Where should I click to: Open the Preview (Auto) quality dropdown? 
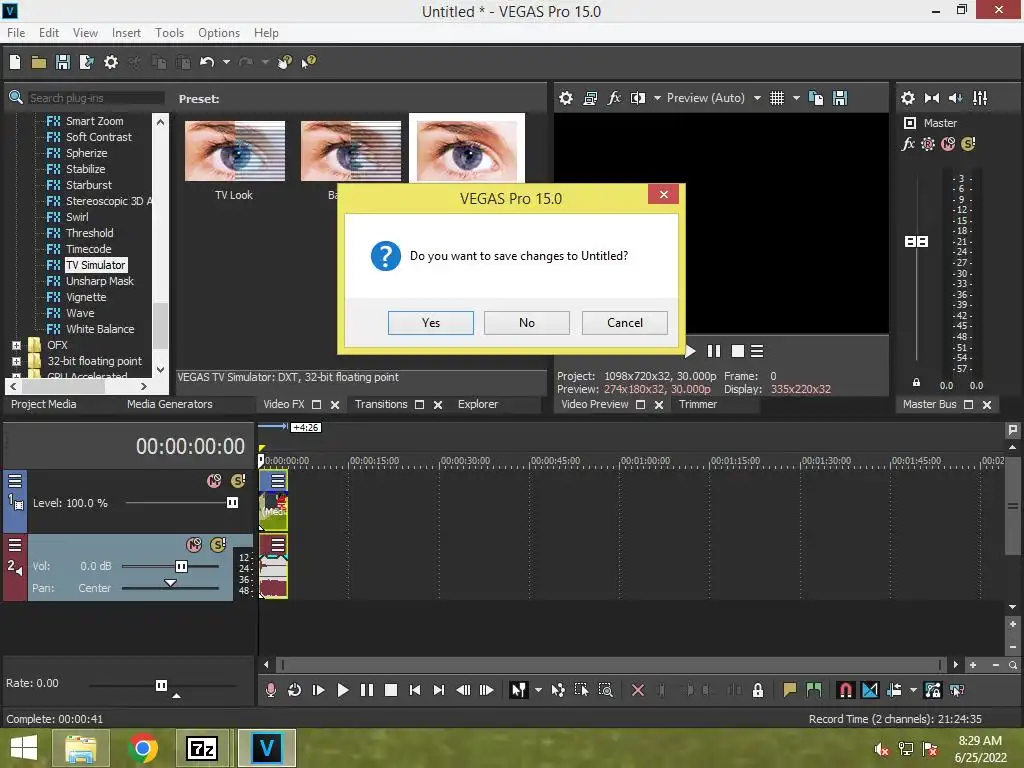757,98
